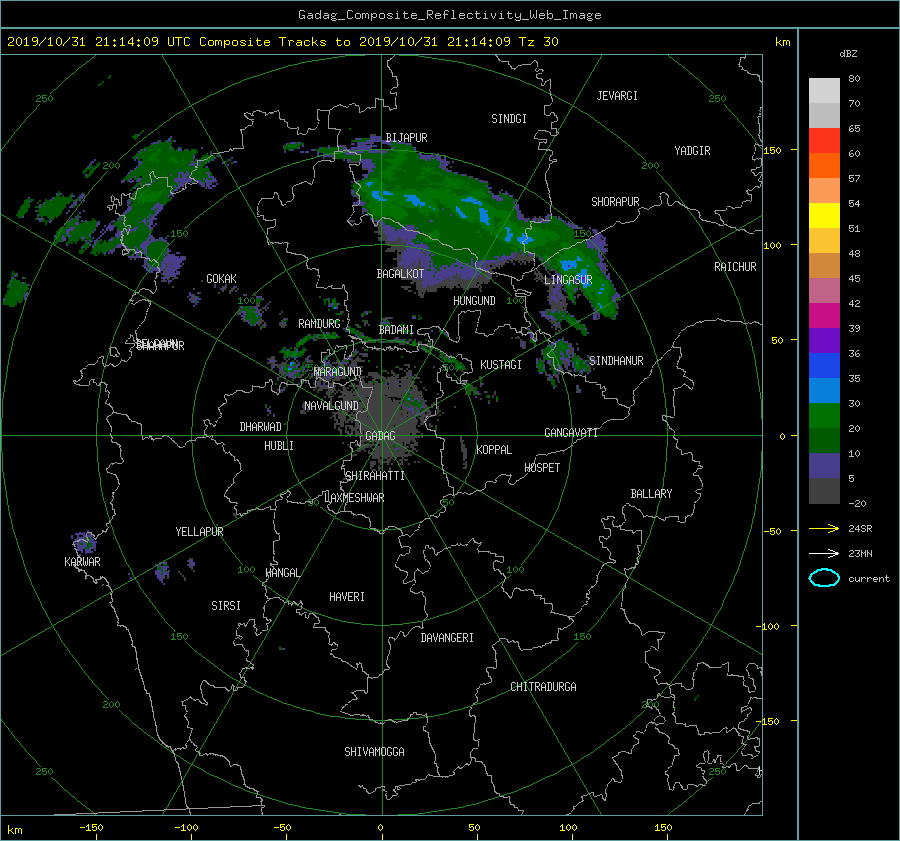Click the CHITRADURGA city label
Viewport: 900px width, 841px height.
[543, 687]
